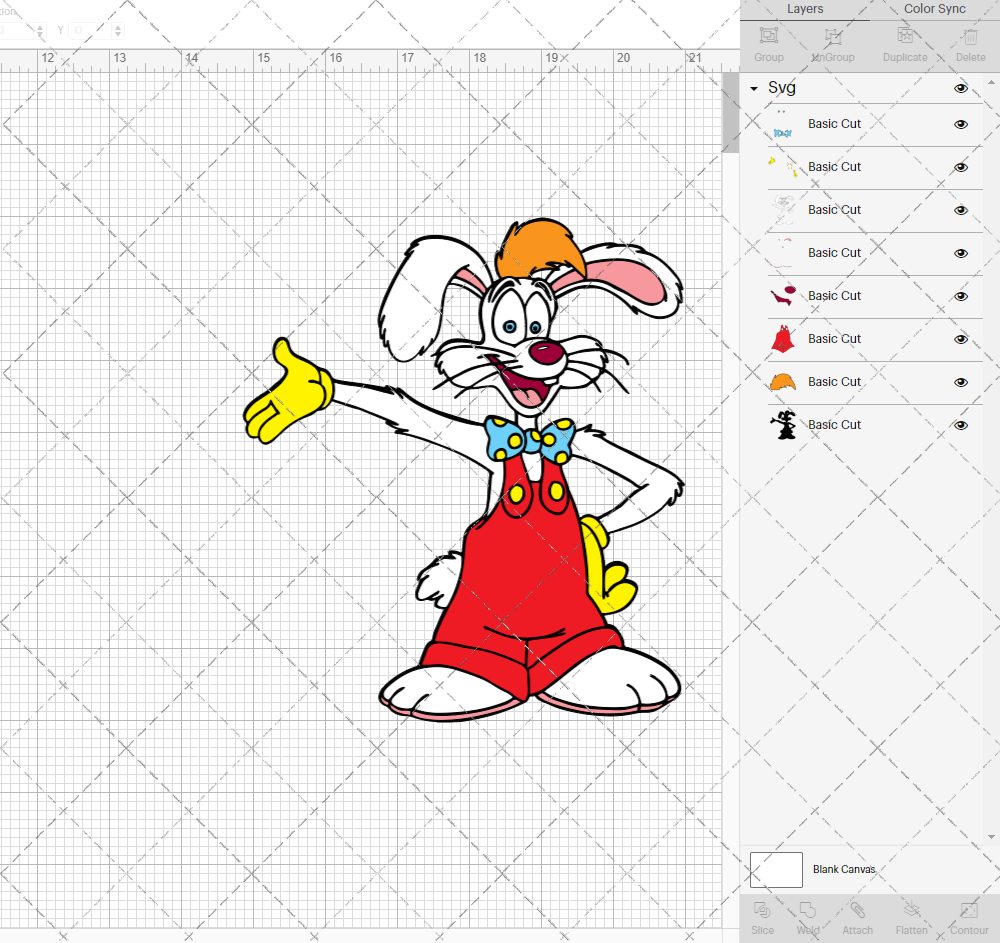
Task: Click the Group icon
Action: tap(768, 42)
